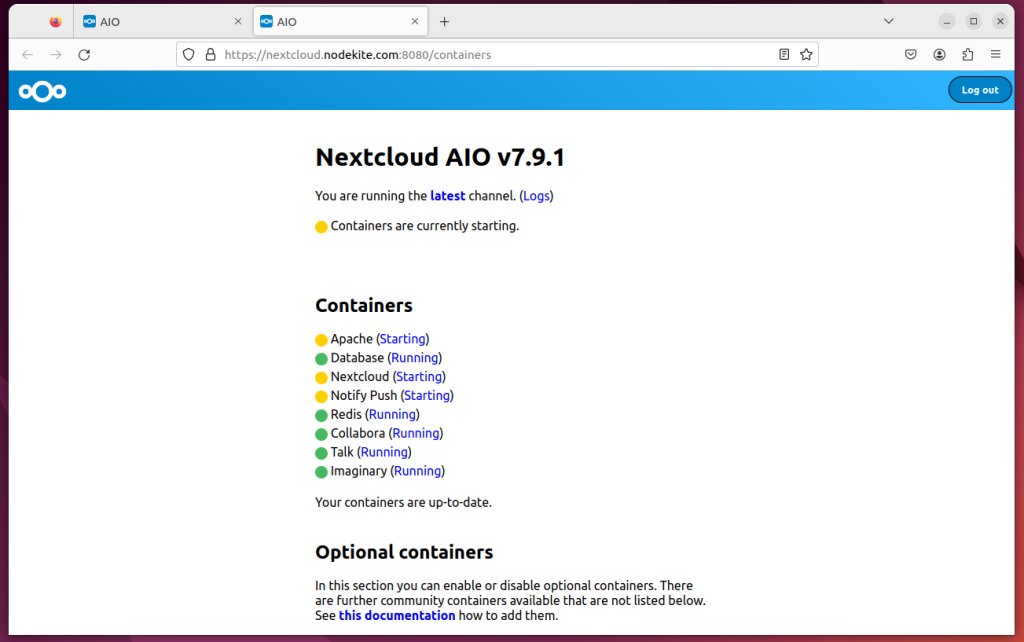Viewport: 1024px width, 642px height.
Task: Open the browser extensions icon
Action: [967, 54]
